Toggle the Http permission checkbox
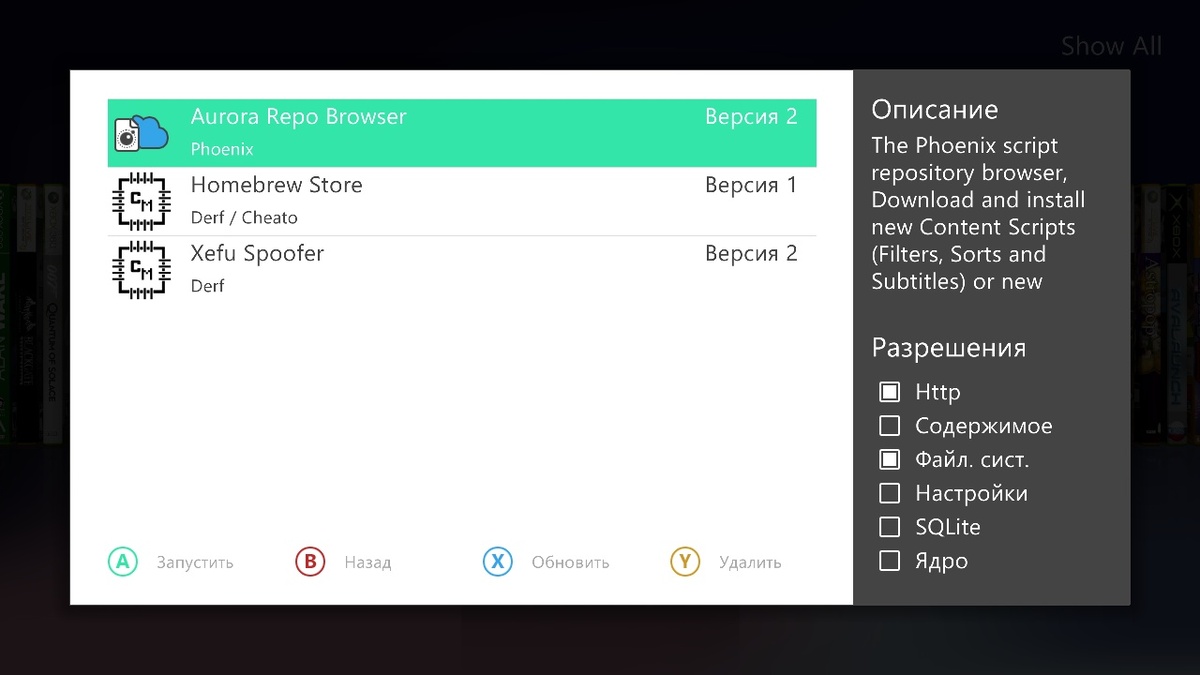 [x=889, y=392]
